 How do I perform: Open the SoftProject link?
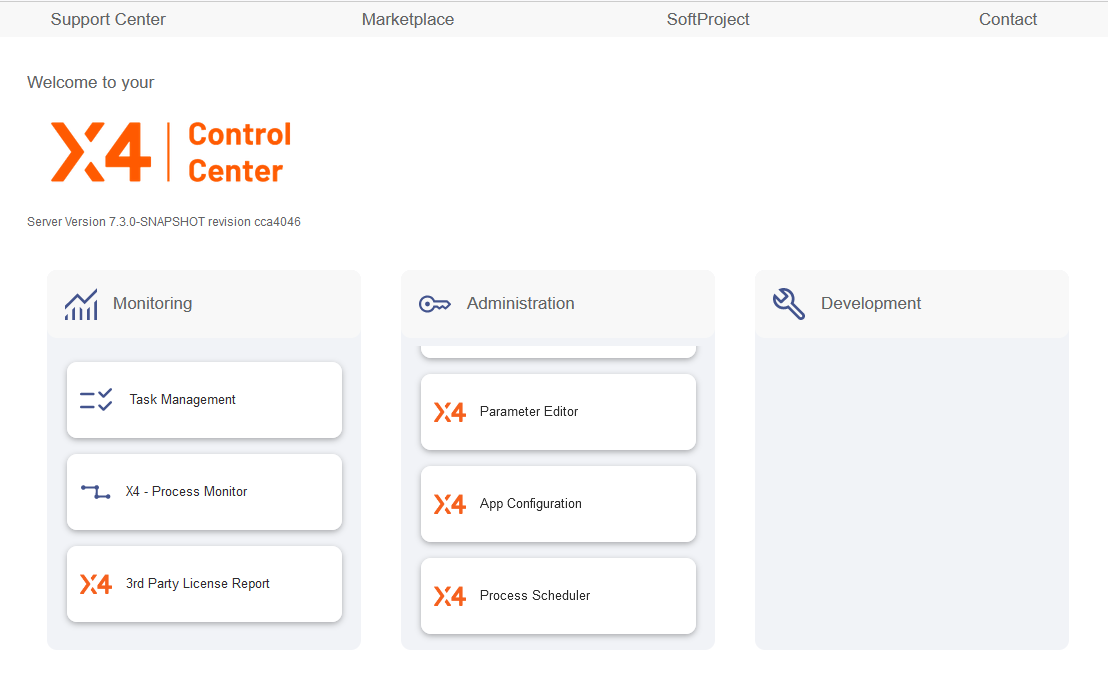[x=708, y=19]
